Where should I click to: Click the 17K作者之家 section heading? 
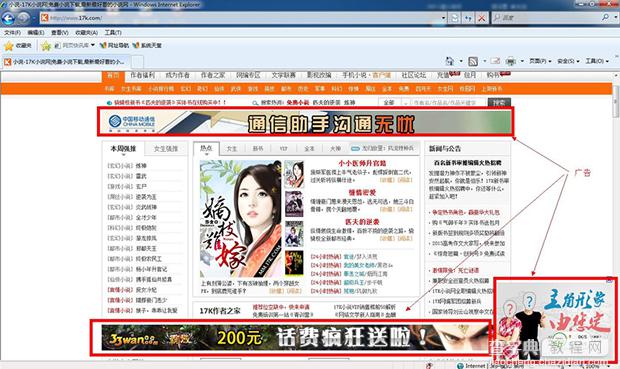tap(220, 311)
